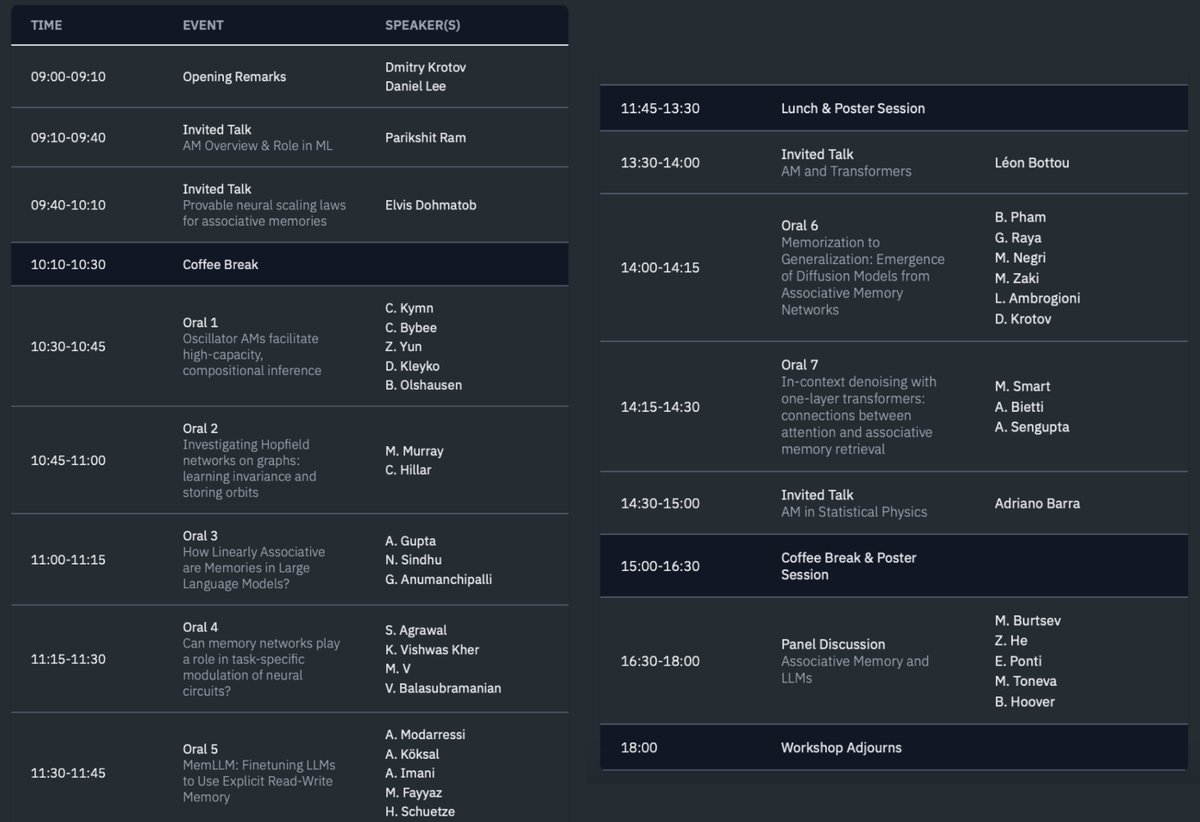Click panelist M. Burtsev

point(1028,621)
